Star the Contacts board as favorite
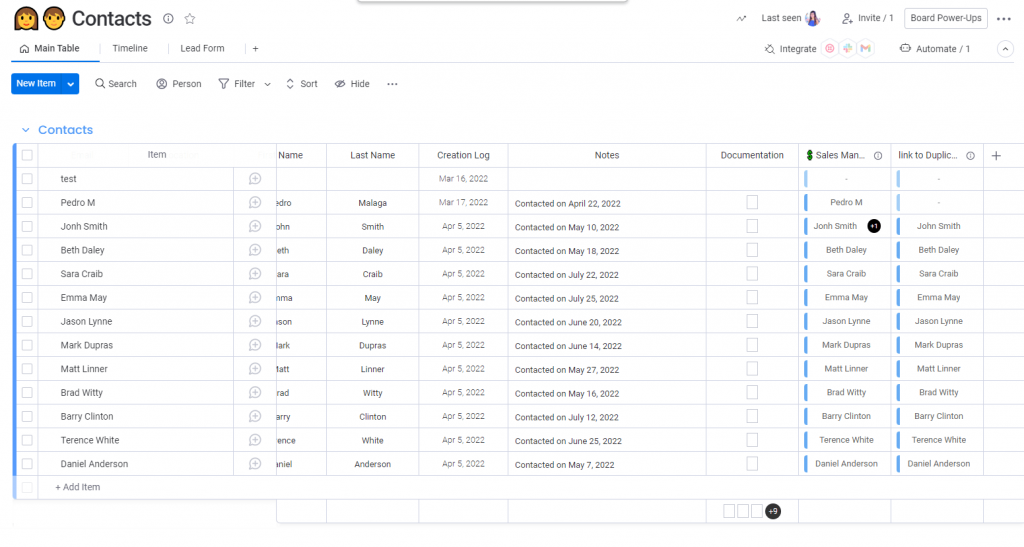Screen dimensions: 1024x547 point(189,18)
